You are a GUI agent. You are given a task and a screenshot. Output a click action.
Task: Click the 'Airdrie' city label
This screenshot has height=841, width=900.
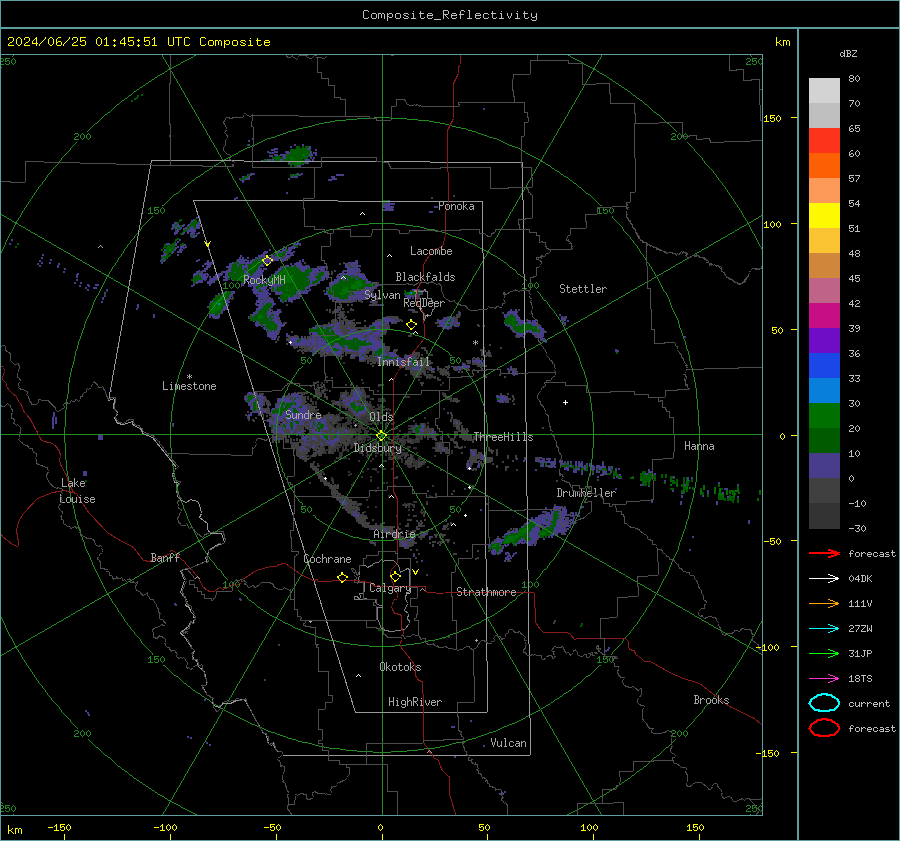(x=394, y=534)
